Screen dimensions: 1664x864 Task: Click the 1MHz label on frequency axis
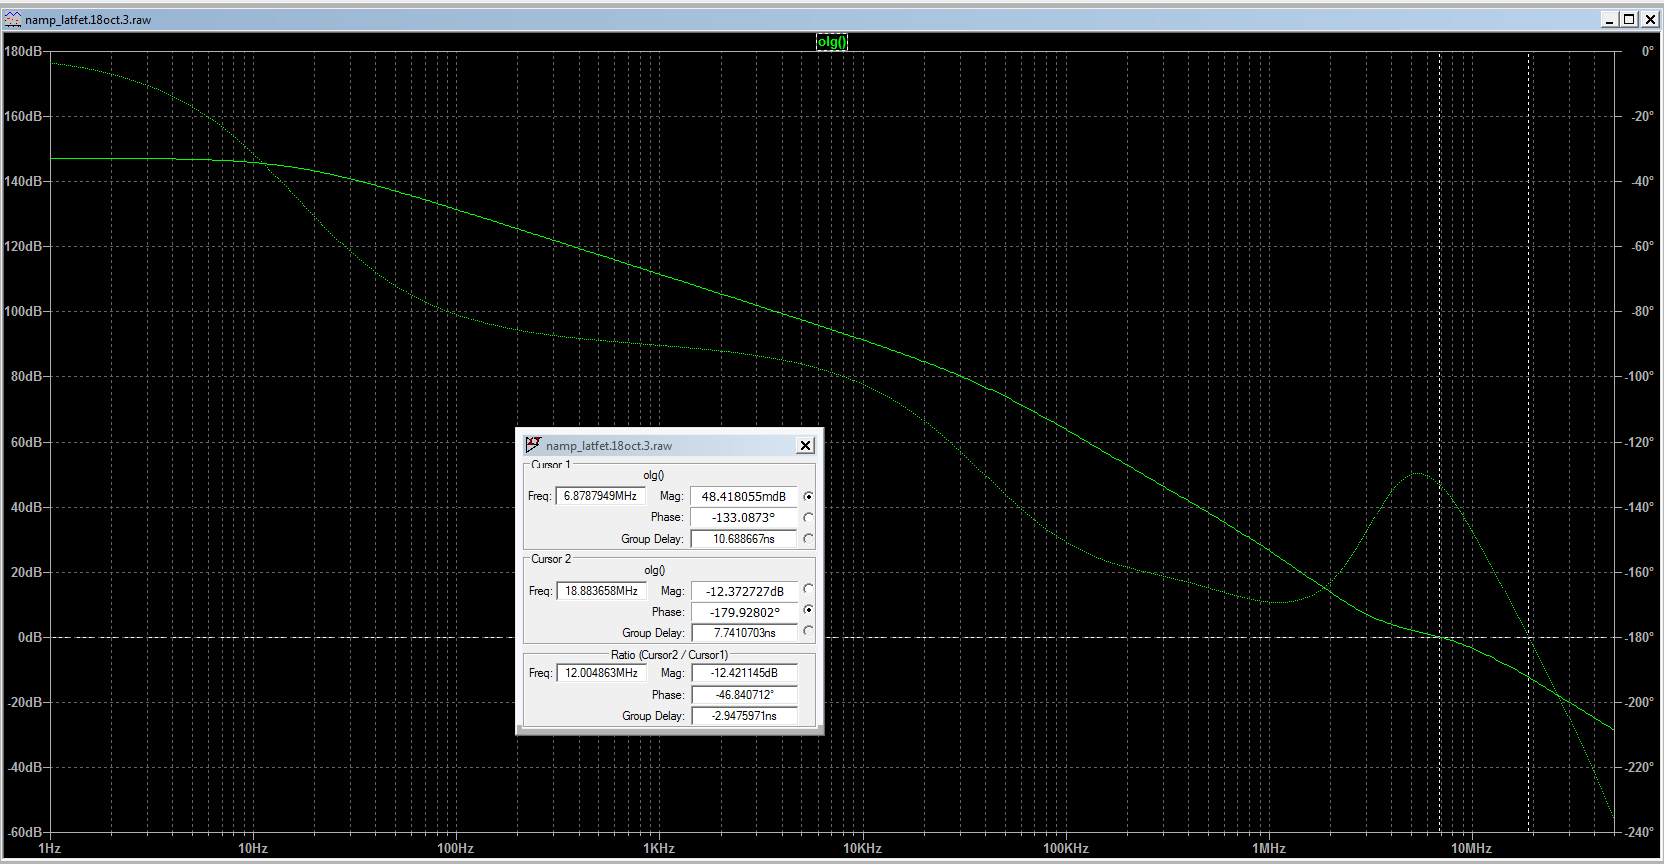[x=1269, y=848]
